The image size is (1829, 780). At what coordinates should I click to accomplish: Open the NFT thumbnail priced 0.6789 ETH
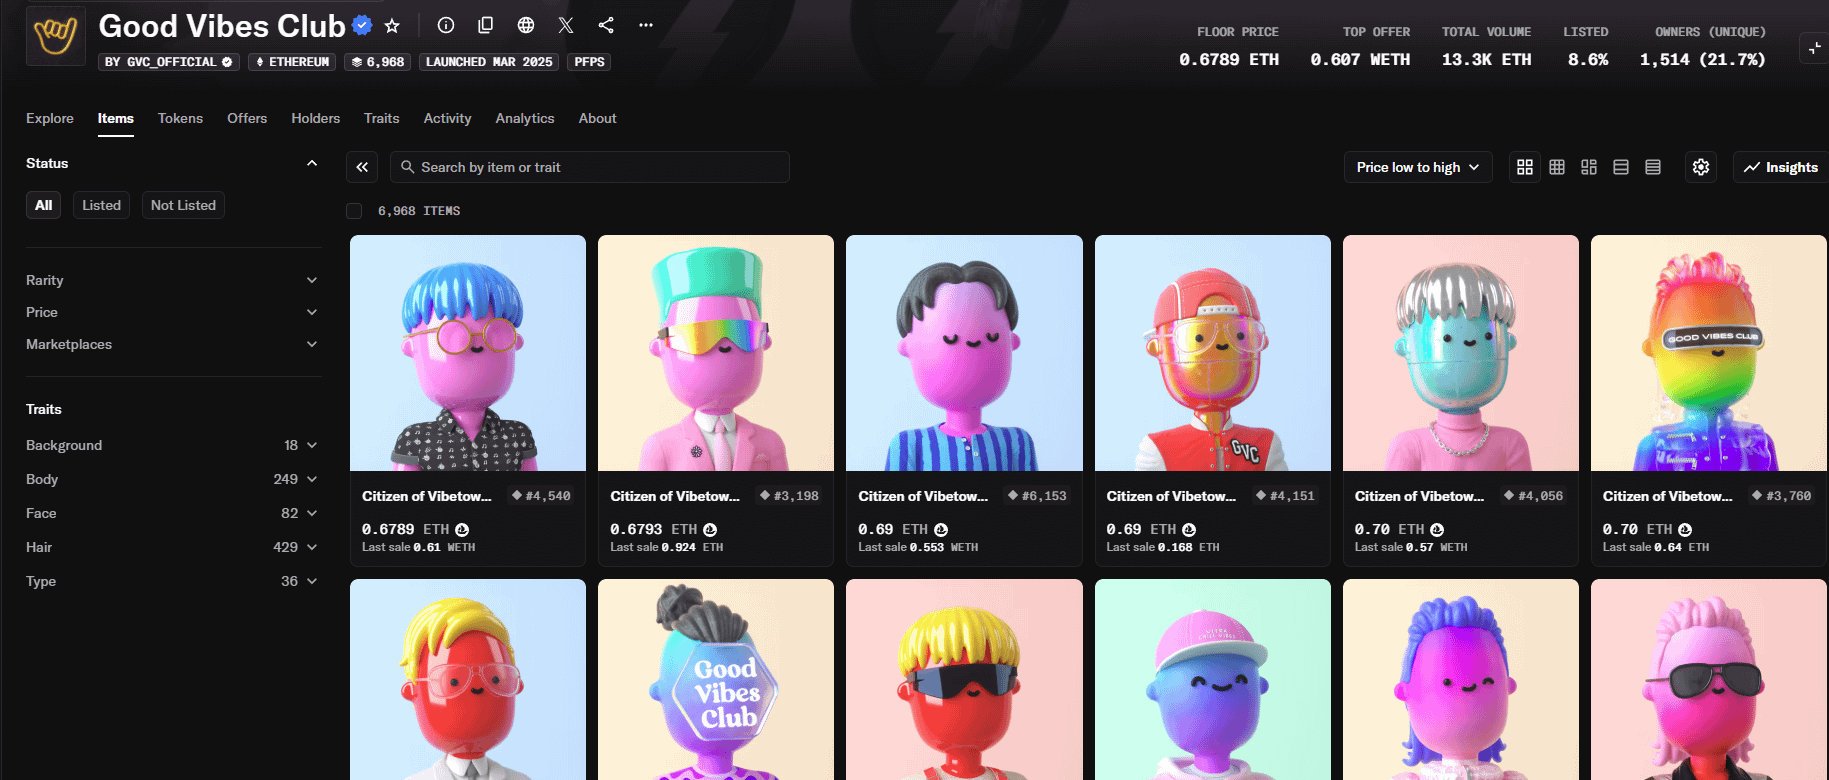(x=468, y=353)
